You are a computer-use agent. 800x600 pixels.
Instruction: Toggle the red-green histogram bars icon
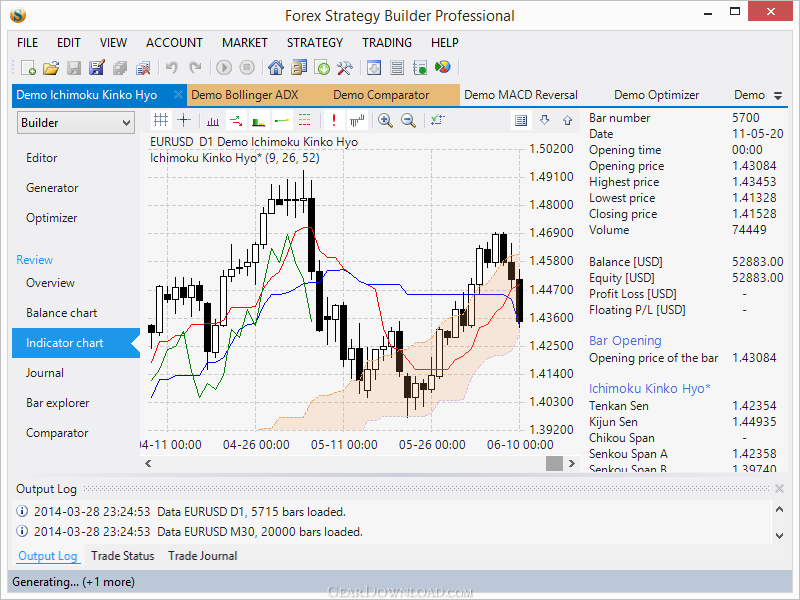pyautogui.click(x=357, y=120)
